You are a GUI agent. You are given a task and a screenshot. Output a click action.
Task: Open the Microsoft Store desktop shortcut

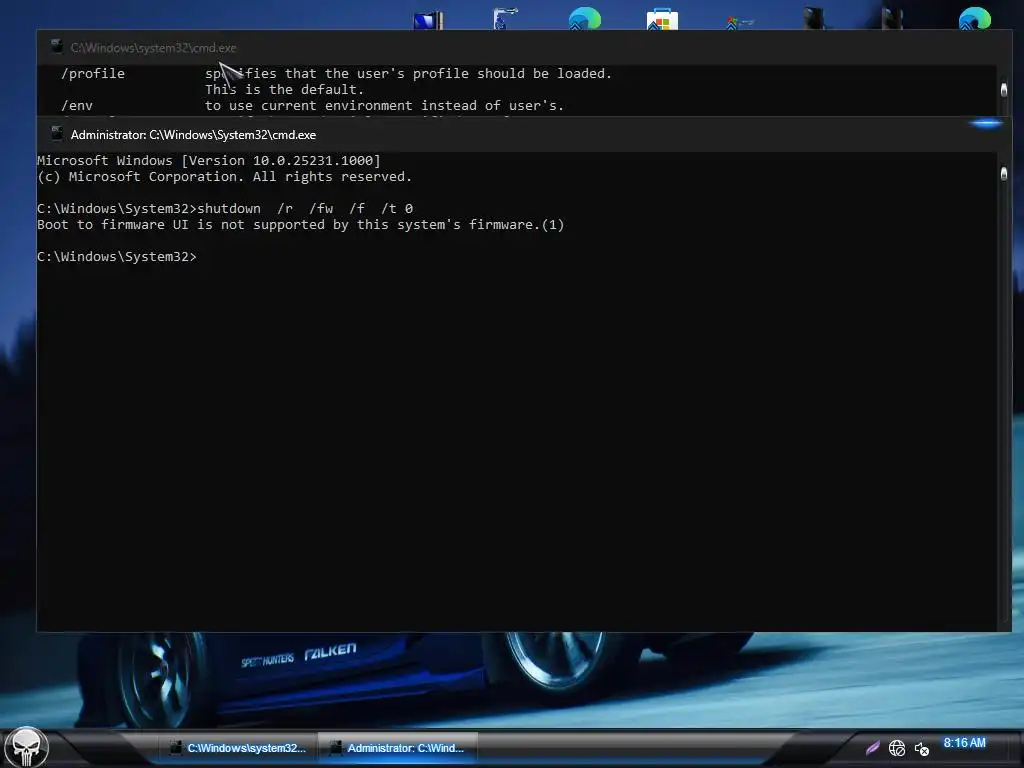(x=662, y=19)
